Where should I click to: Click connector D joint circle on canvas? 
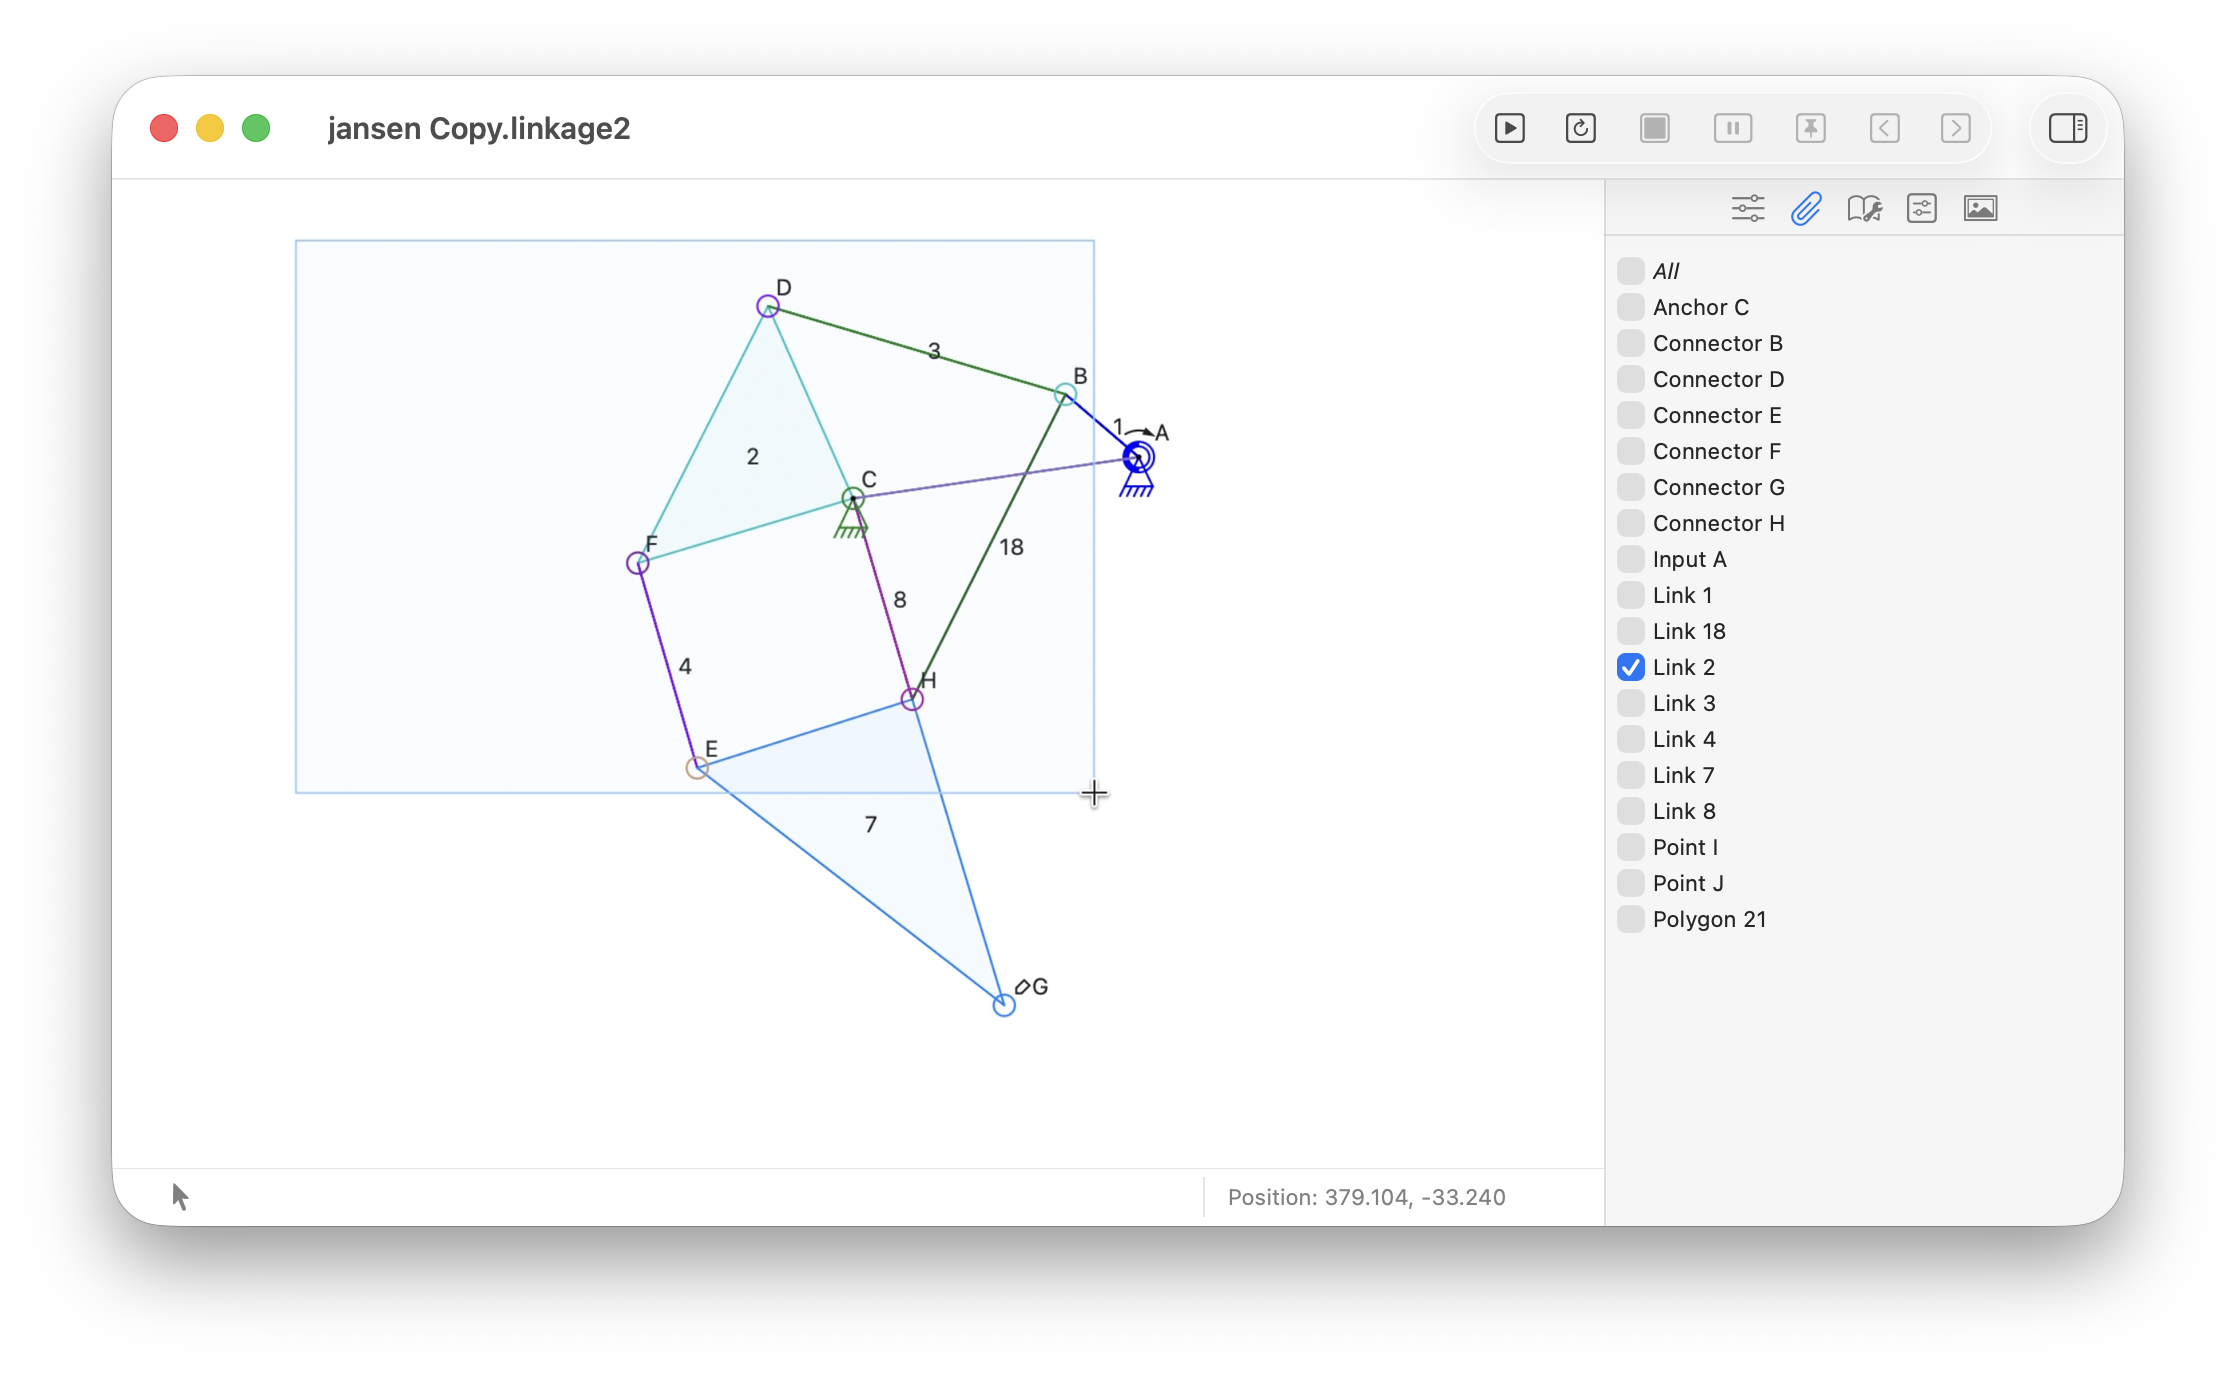(x=767, y=306)
